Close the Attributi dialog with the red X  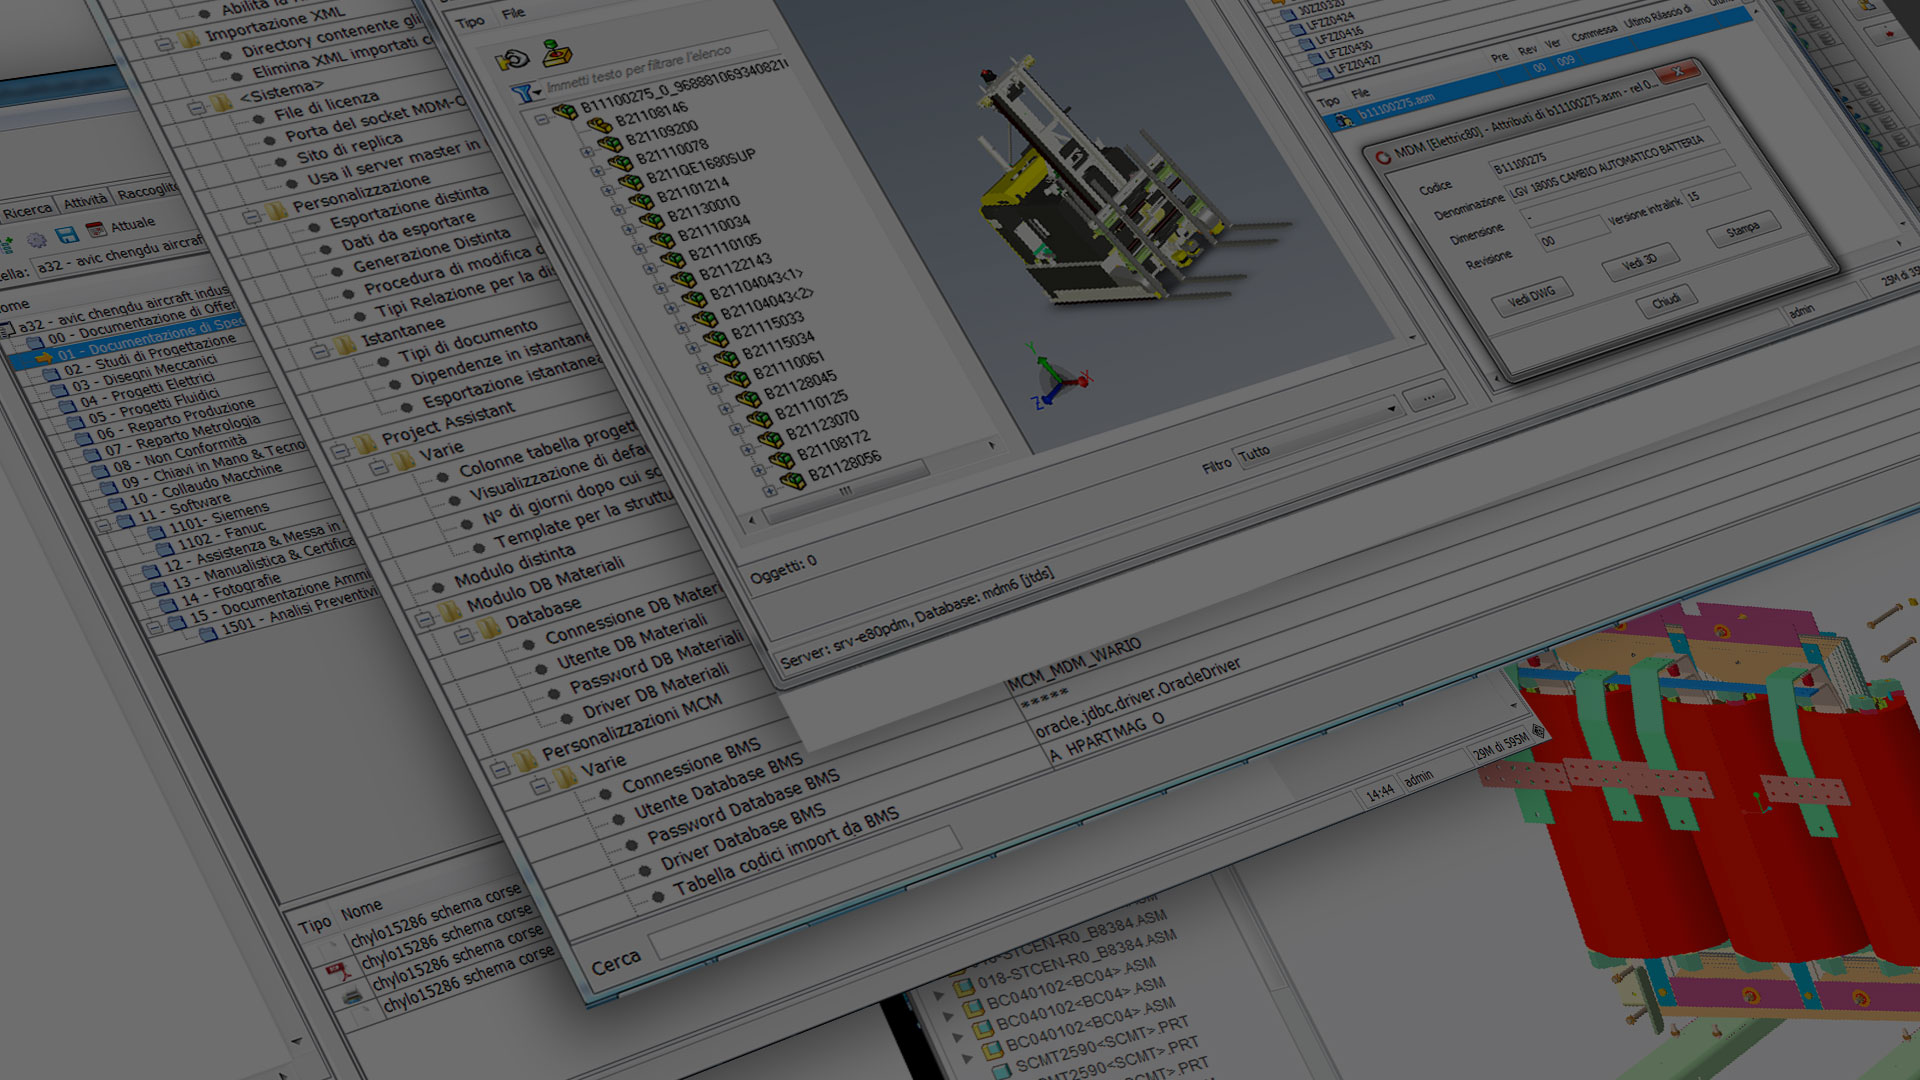pos(1678,71)
